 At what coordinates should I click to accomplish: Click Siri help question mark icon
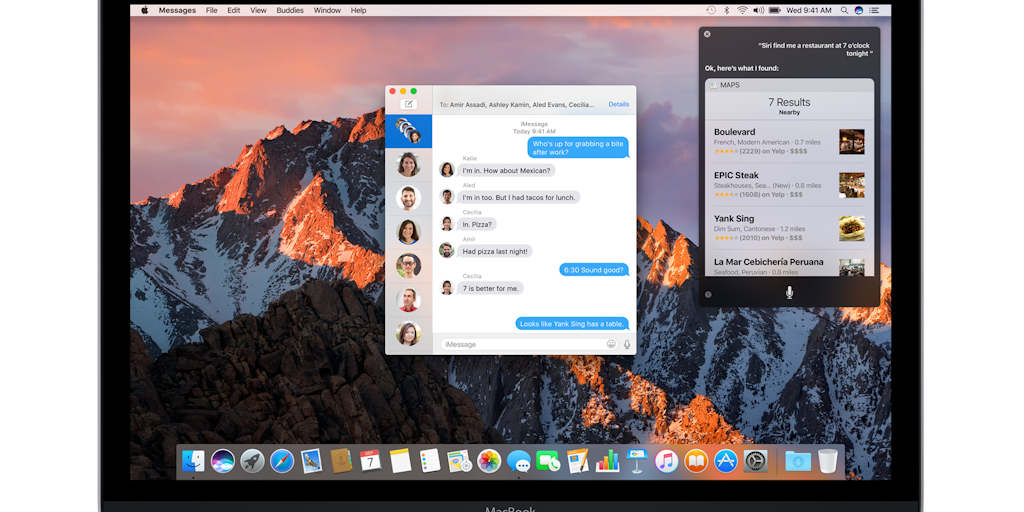(x=708, y=295)
